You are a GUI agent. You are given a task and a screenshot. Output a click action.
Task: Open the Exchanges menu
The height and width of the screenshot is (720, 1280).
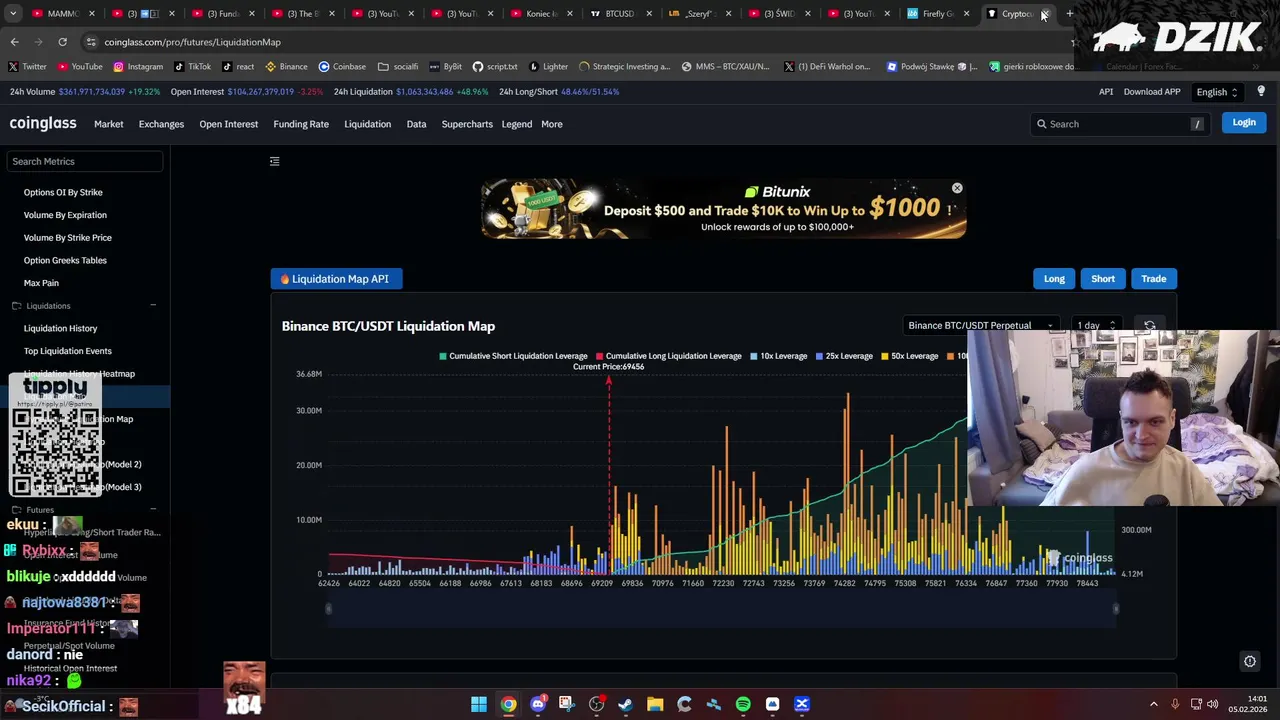coord(161,124)
